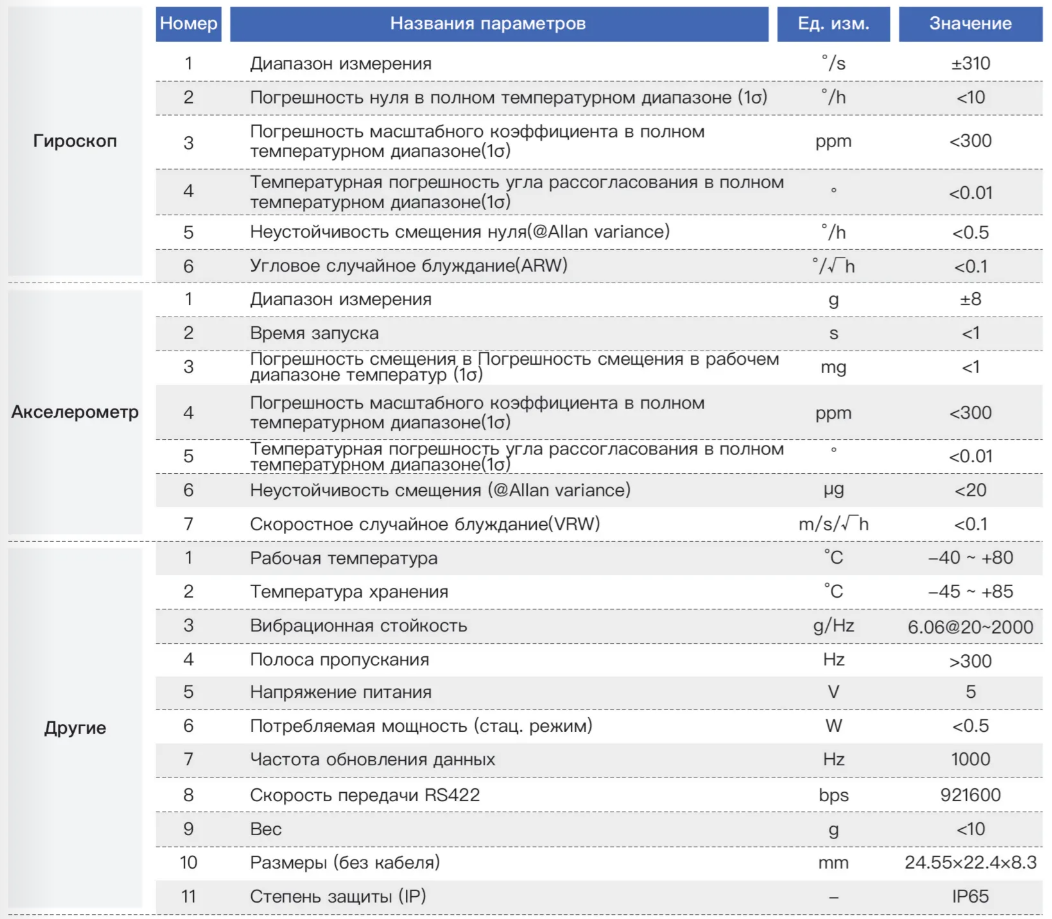Click 'Угловое случайное блуждание(ARW)' parameter
Image resolution: width=1052 pixels, height=919 pixels.
pyautogui.click(x=409, y=266)
